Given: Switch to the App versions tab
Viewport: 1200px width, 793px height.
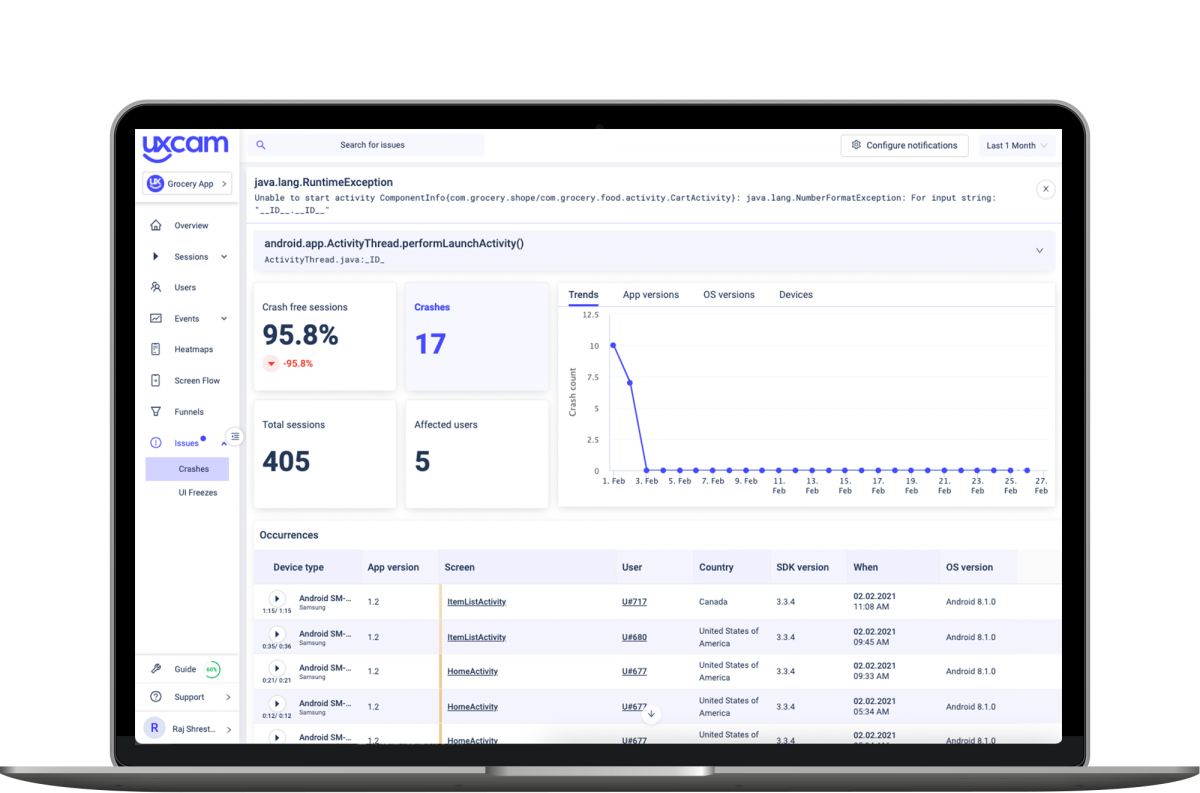Looking at the screenshot, I should point(651,294).
